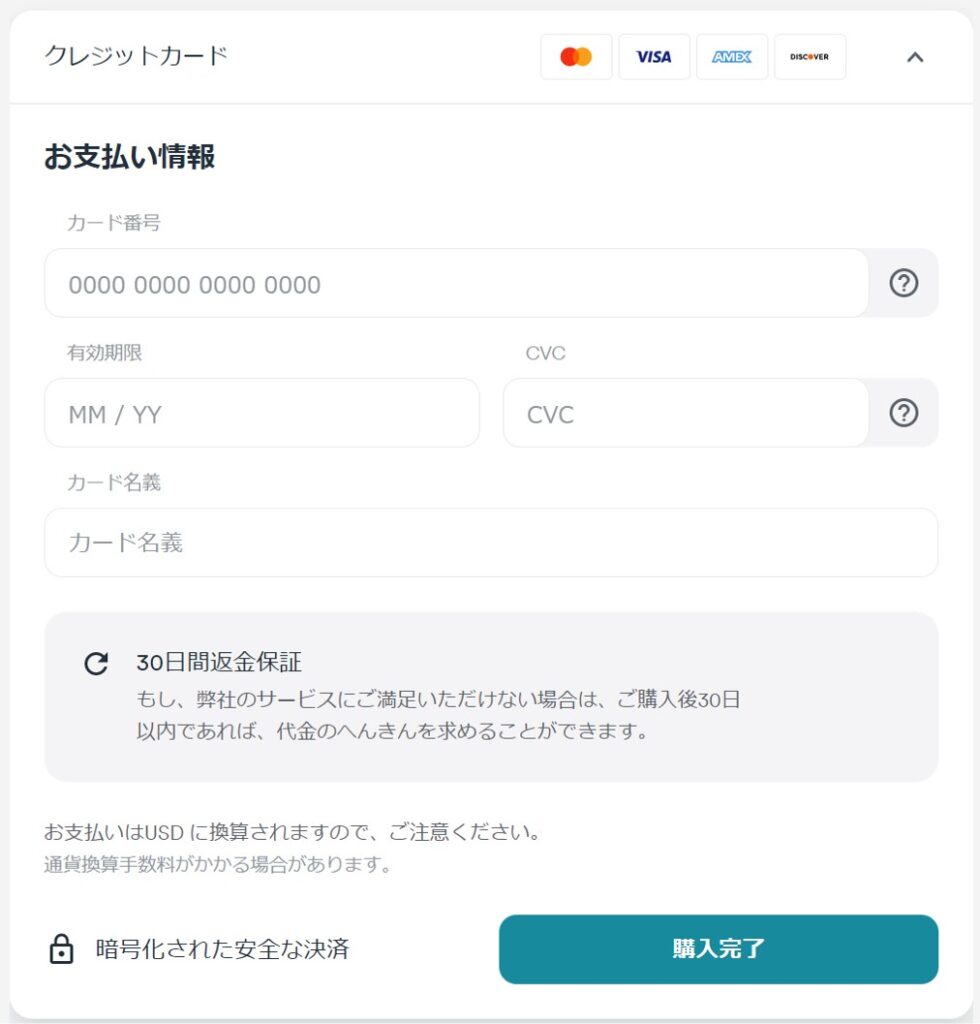Select the DISCOVER card icon

(x=810, y=57)
